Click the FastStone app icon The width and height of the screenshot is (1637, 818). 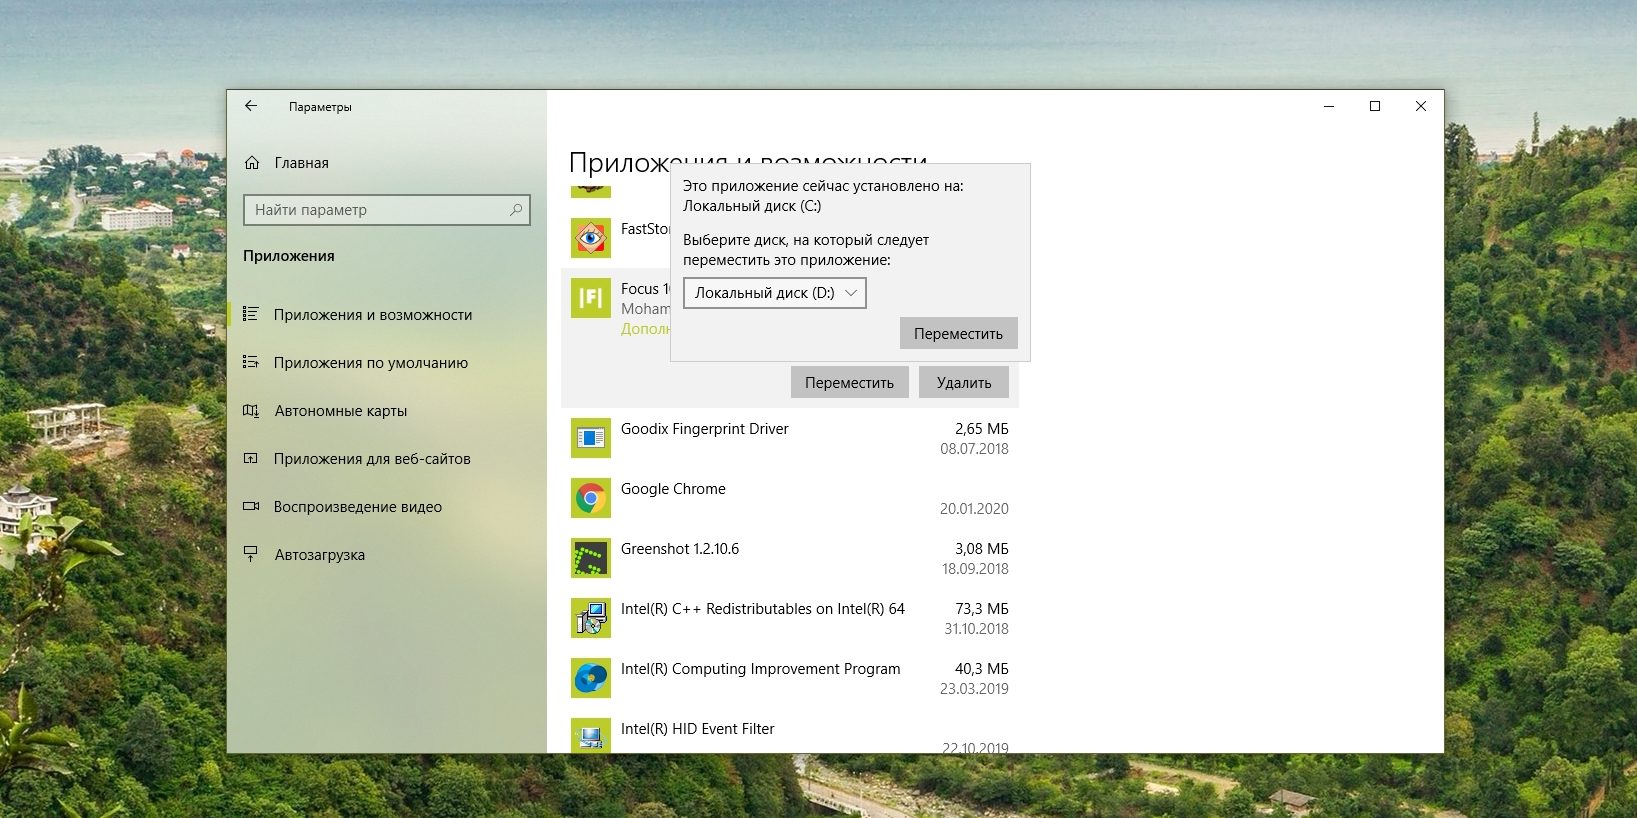tap(591, 238)
